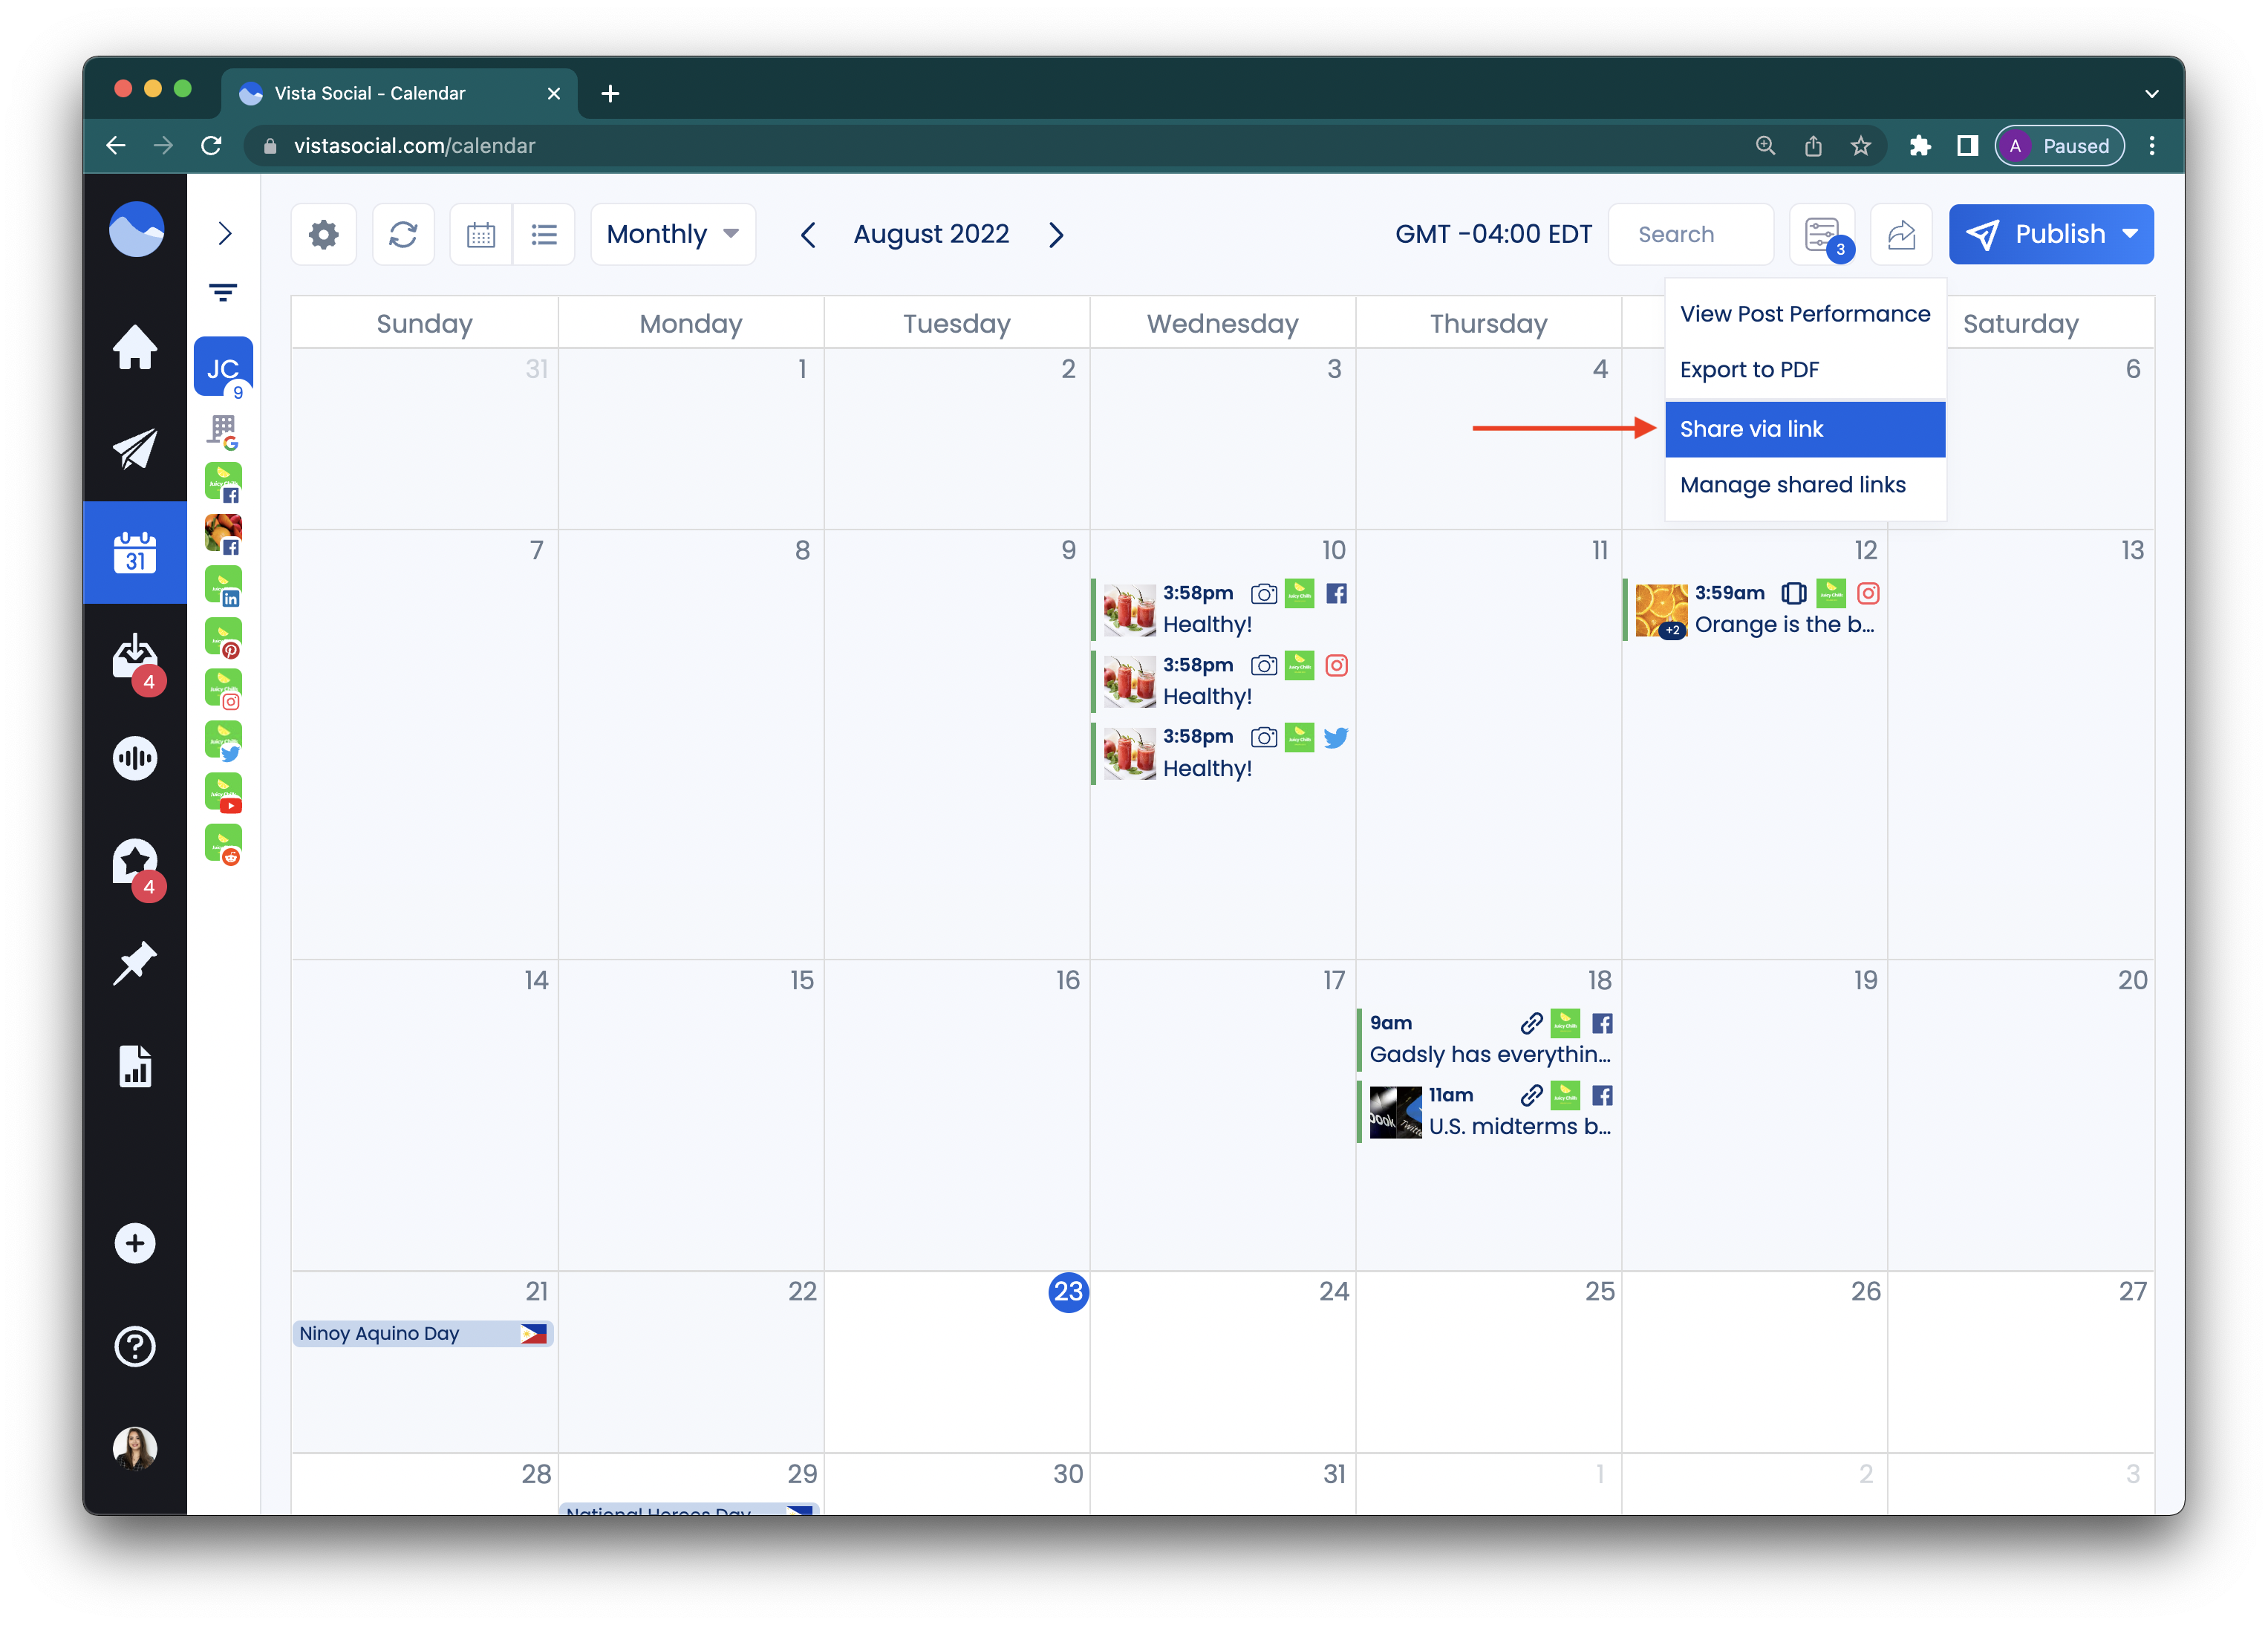Click the analytics/reports icon in sidebar
This screenshot has height=1625, width=2268.
coord(135,1066)
